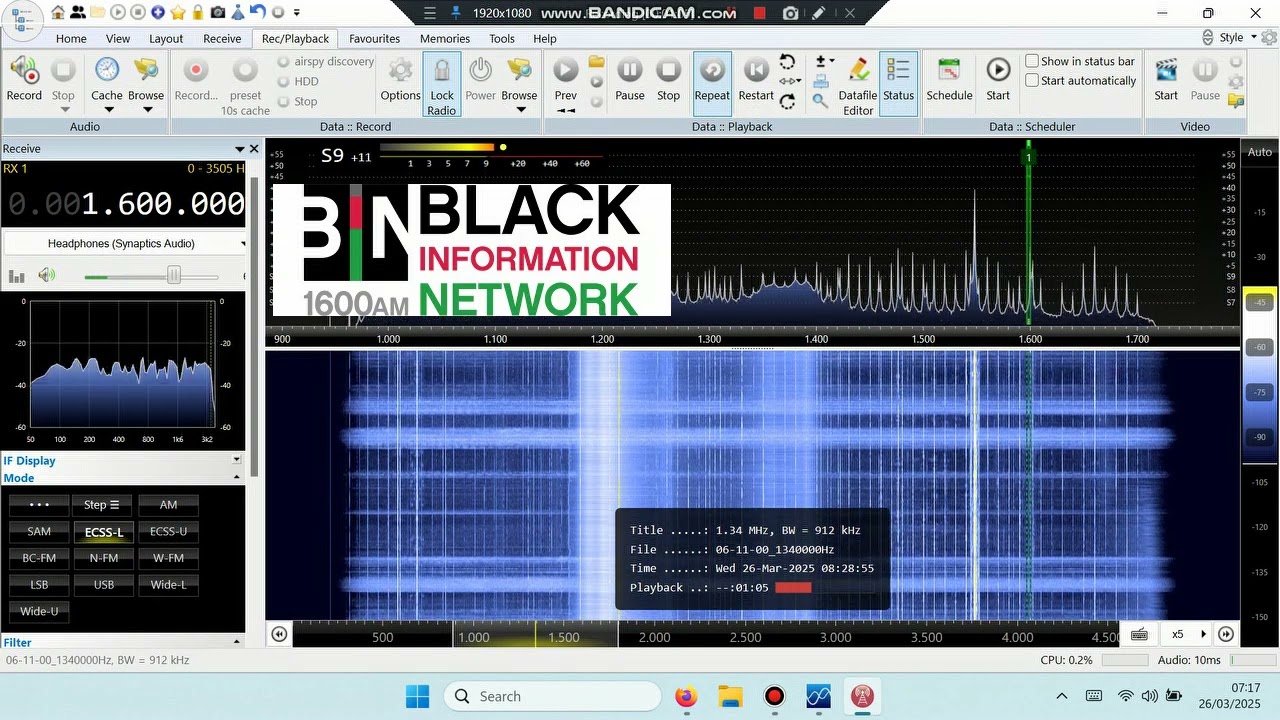Screen dimensions: 1280x720
Task: Enable 'Start automatically' checkbox
Action: [x=1032, y=81]
